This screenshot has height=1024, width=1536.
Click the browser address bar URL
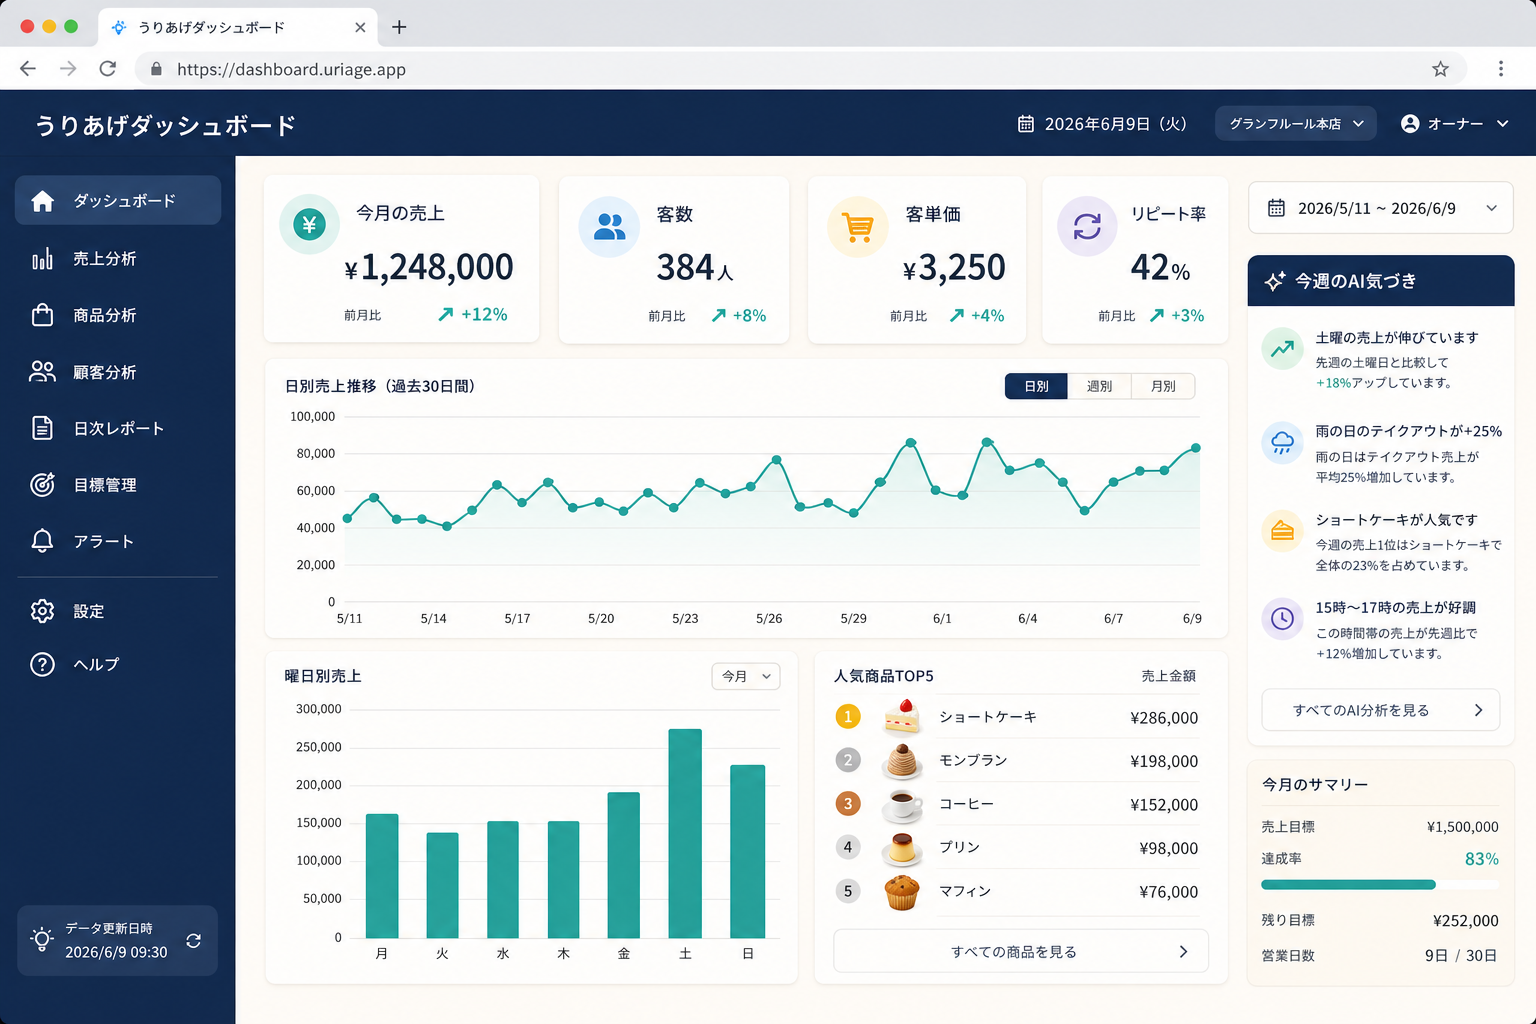click(291, 69)
